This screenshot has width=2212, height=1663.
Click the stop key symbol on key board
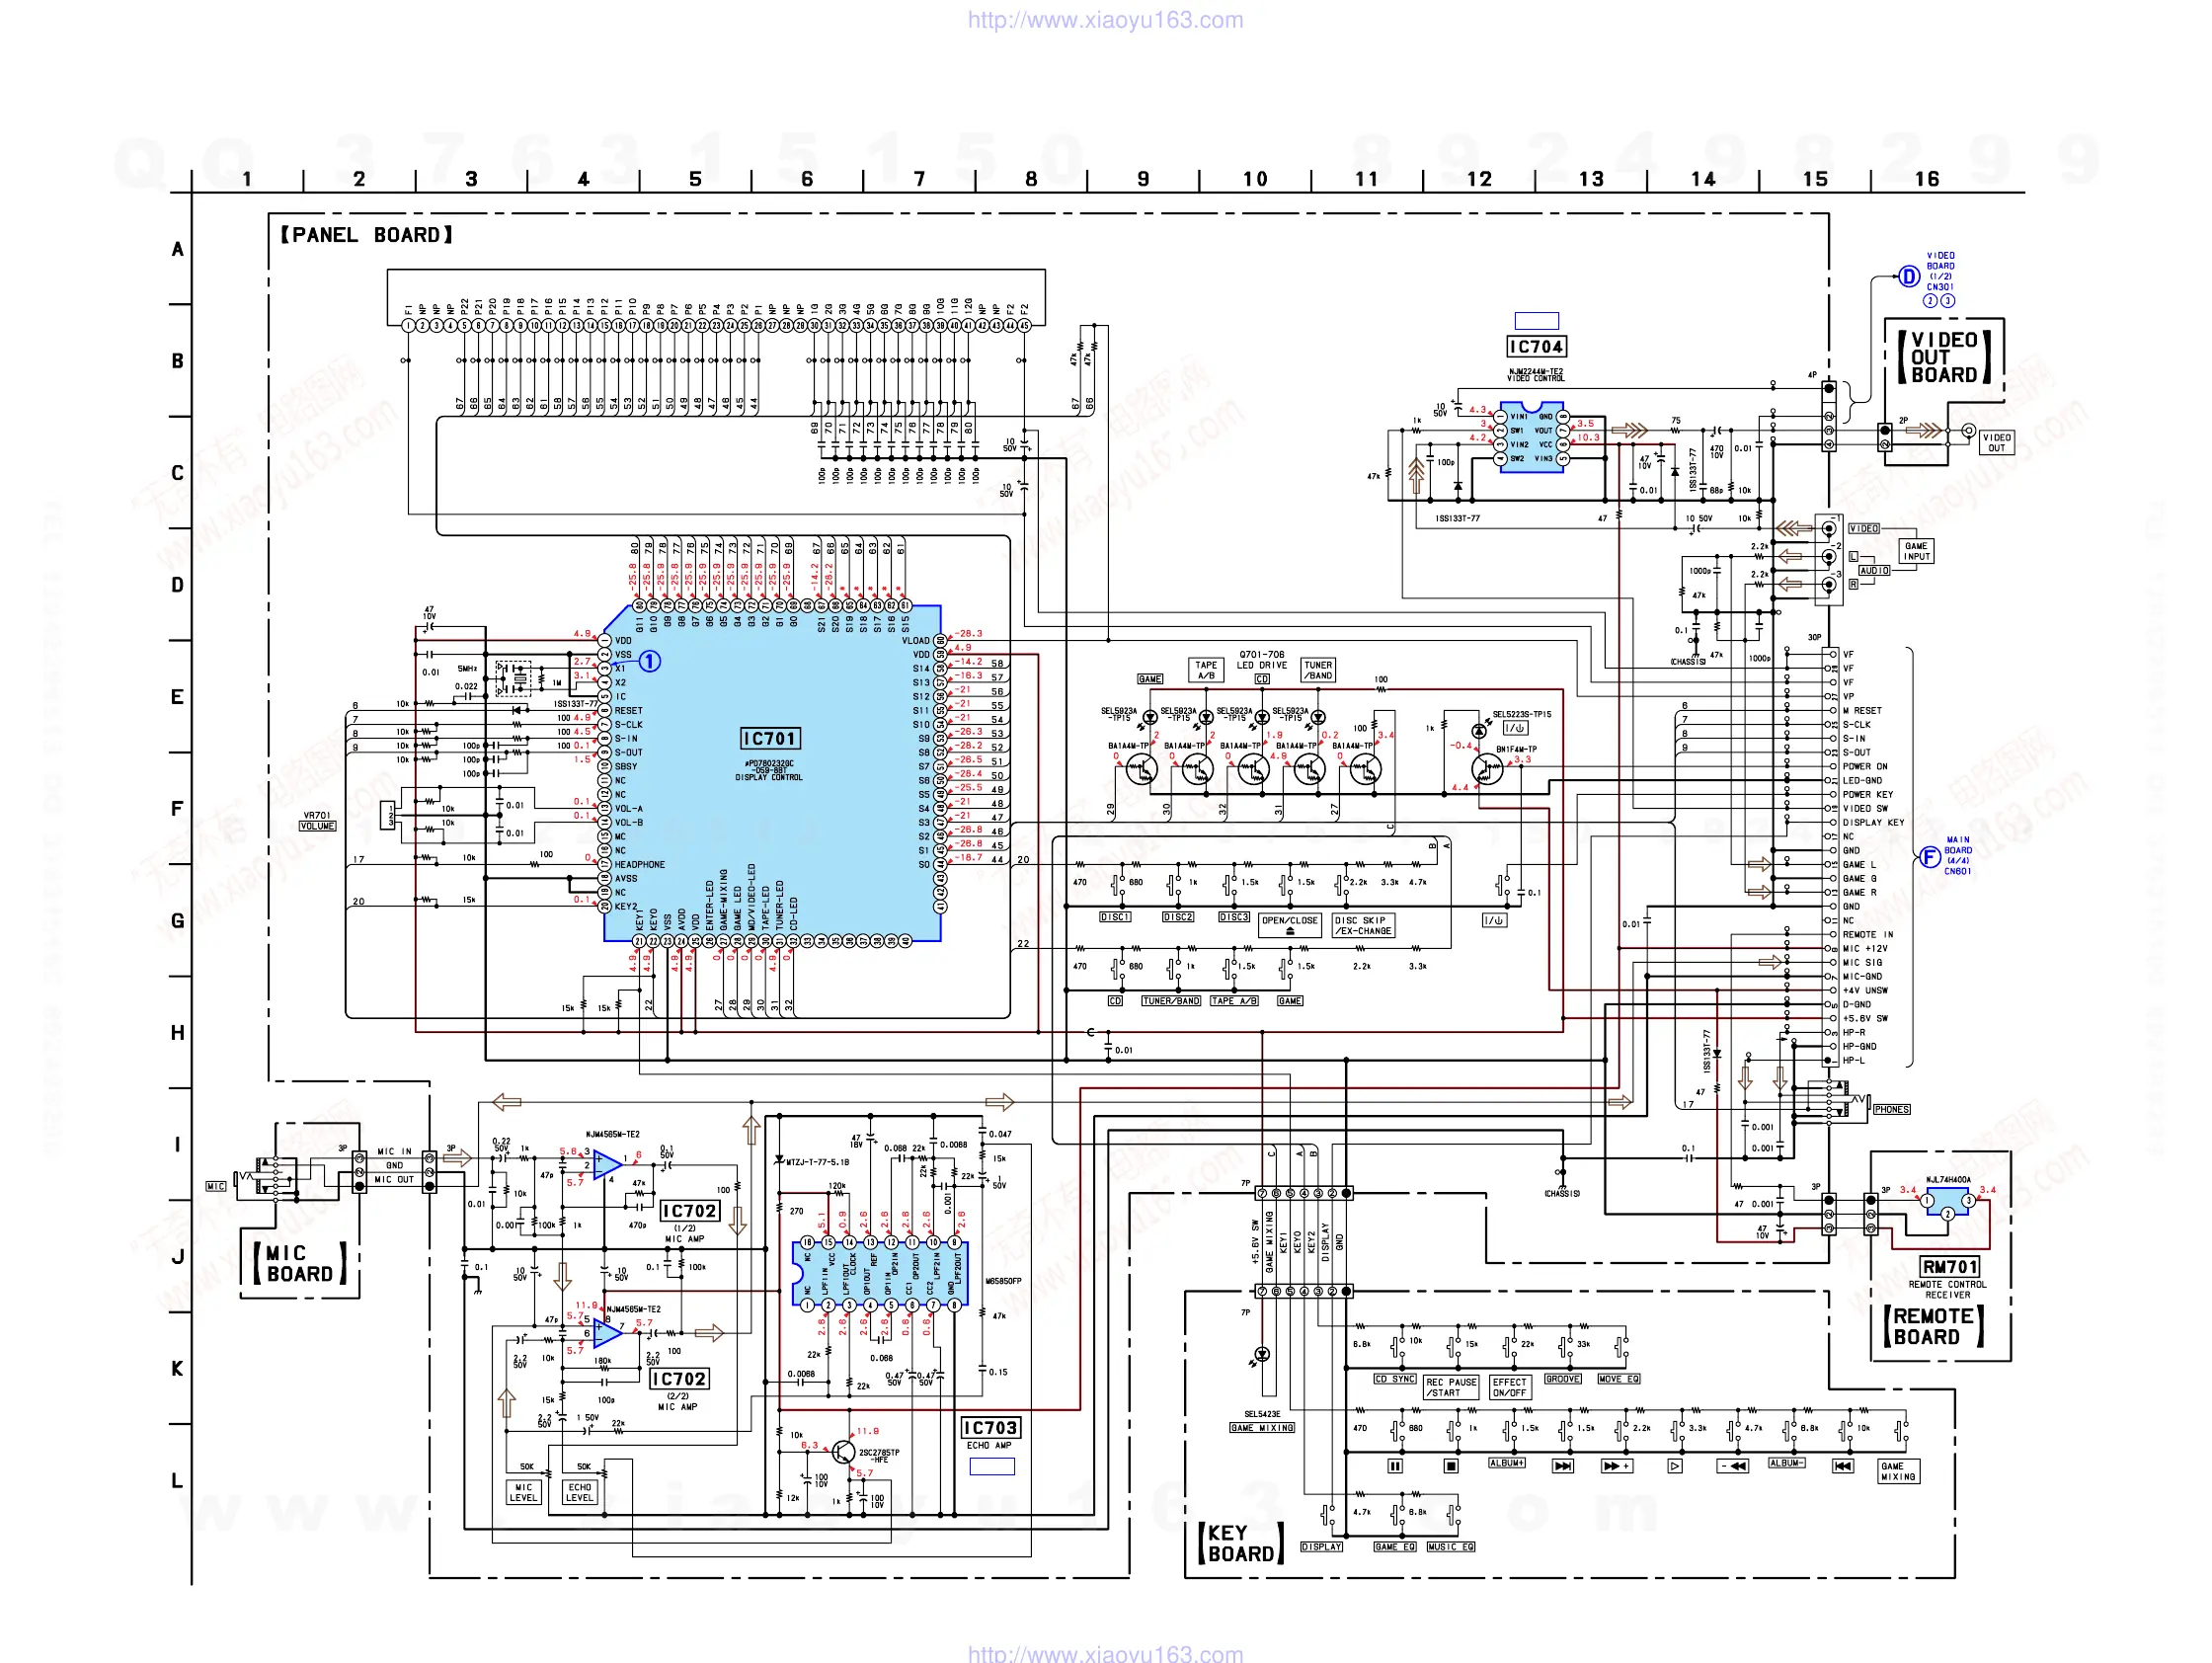pos(1451,1466)
